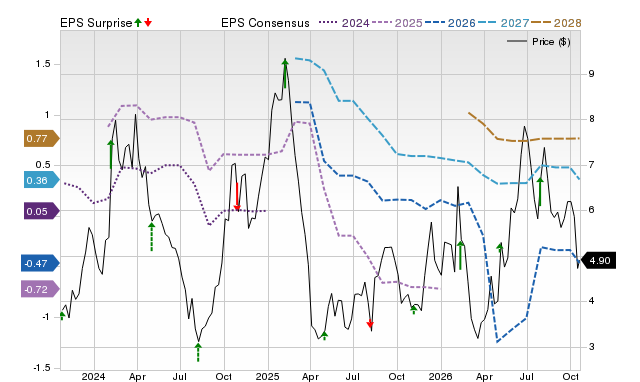The width and height of the screenshot is (640, 382).
Task: Click the 1.5 label on the EPS axis
Action: click(43, 64)
